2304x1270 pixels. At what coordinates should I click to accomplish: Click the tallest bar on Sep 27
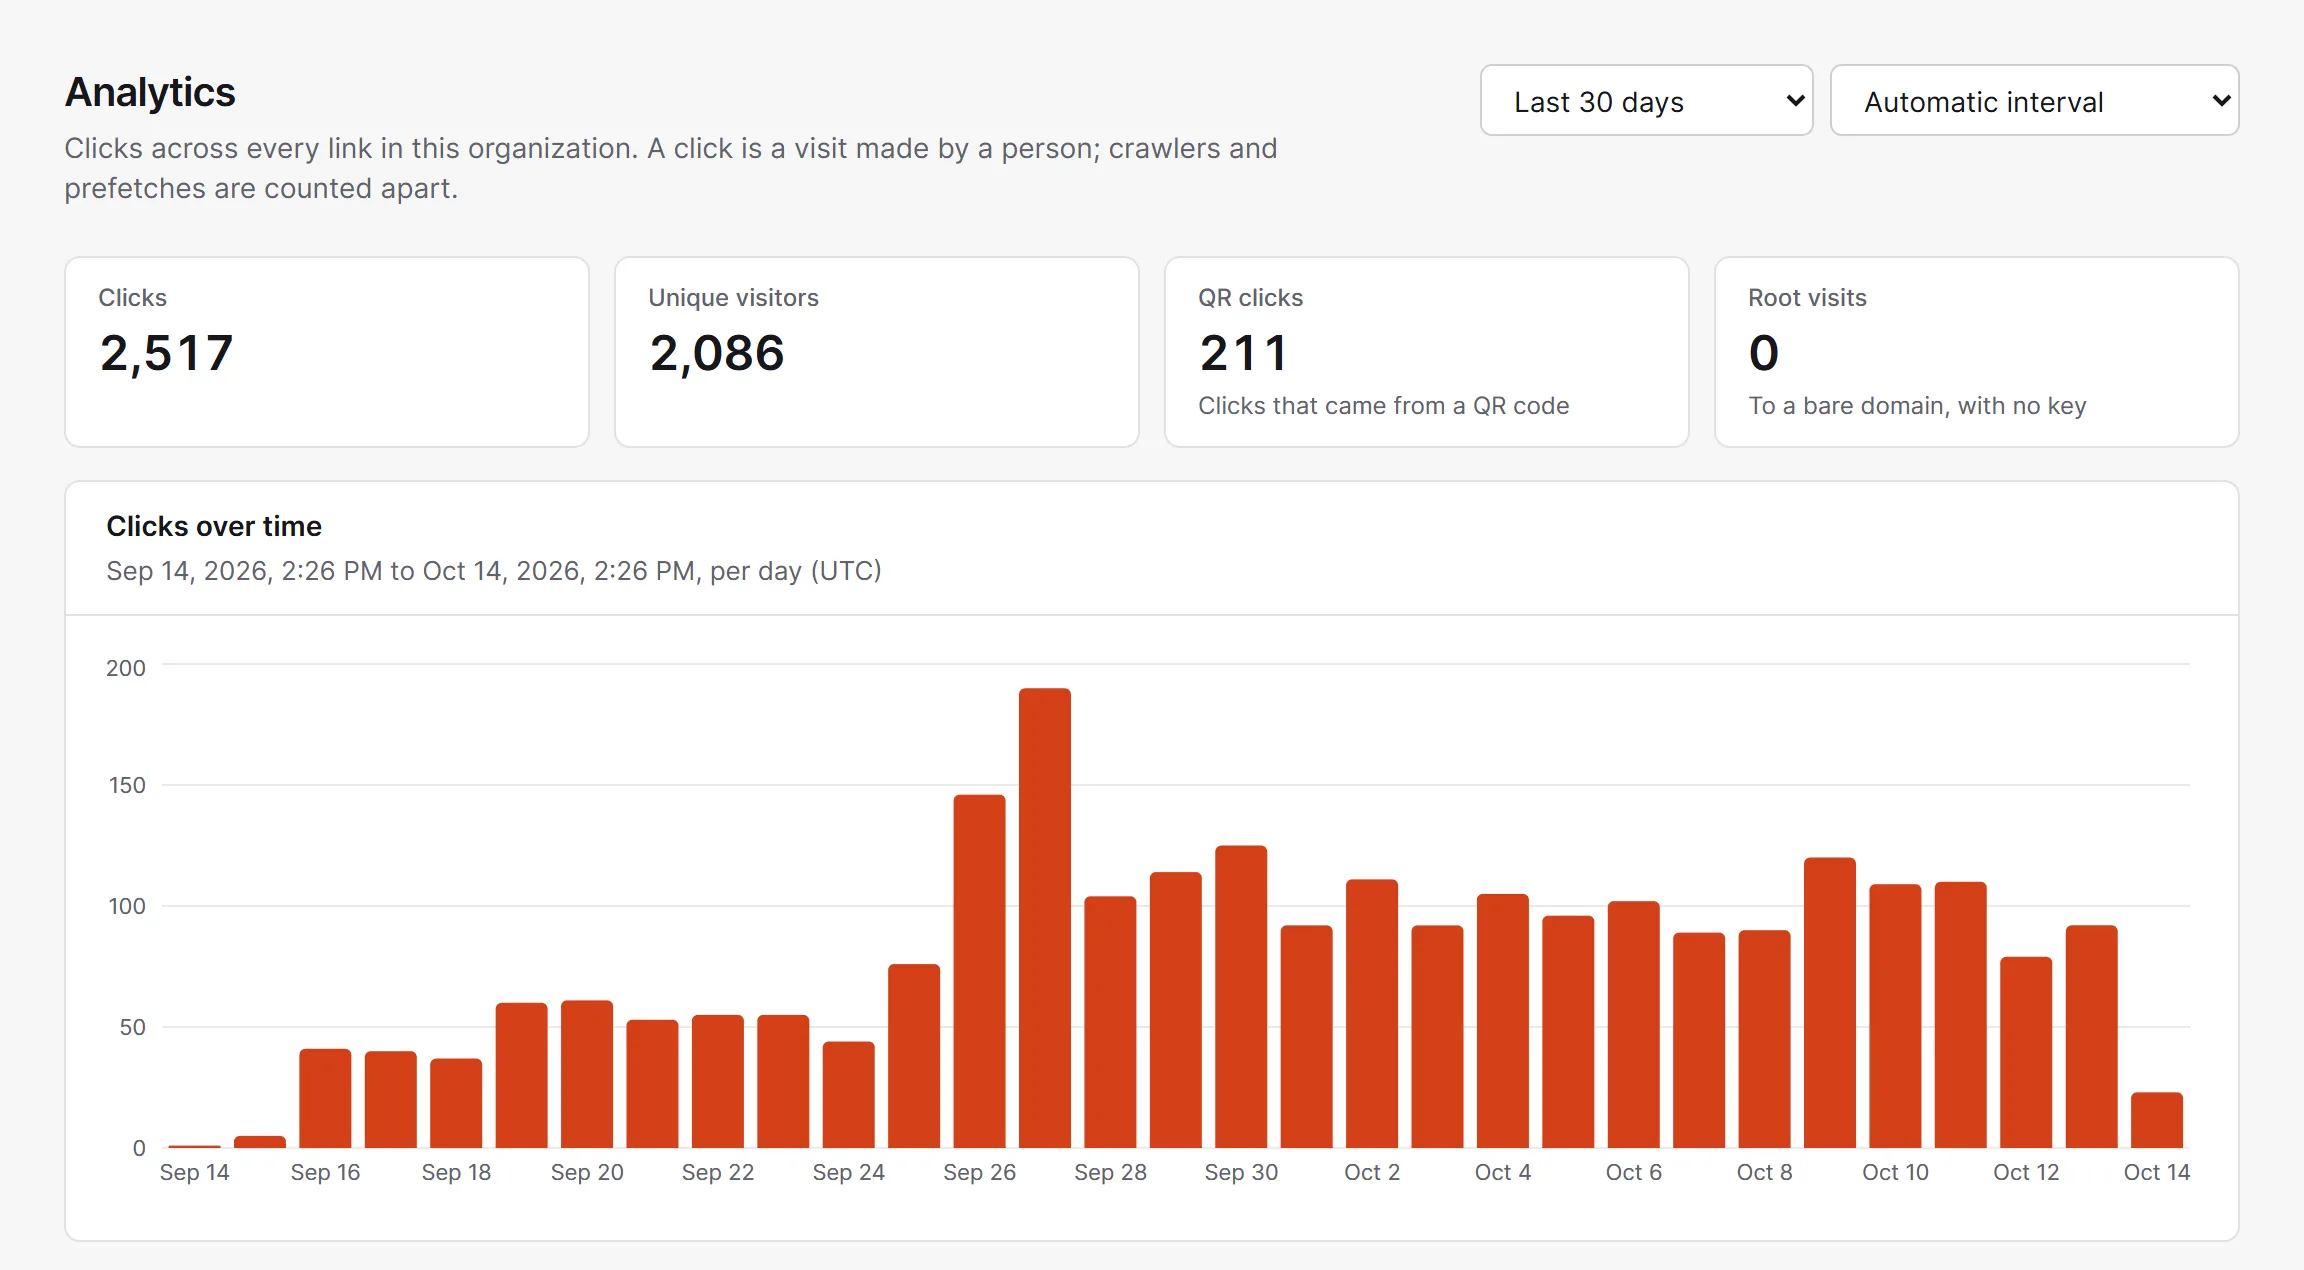[1045, 918]
